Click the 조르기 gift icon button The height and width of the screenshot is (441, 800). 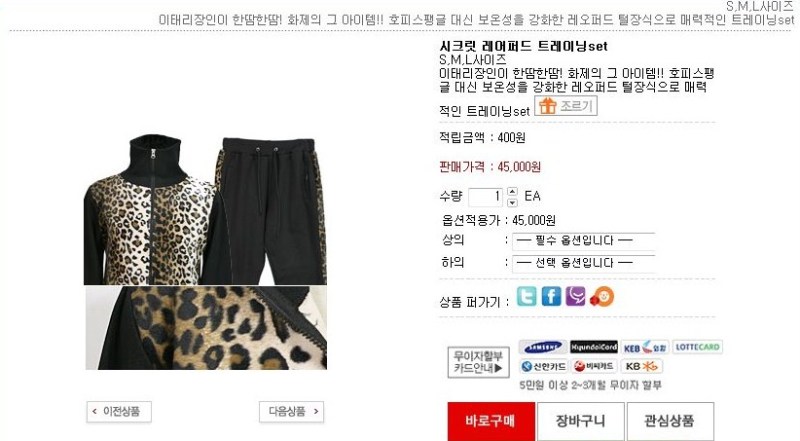(566, 106)
